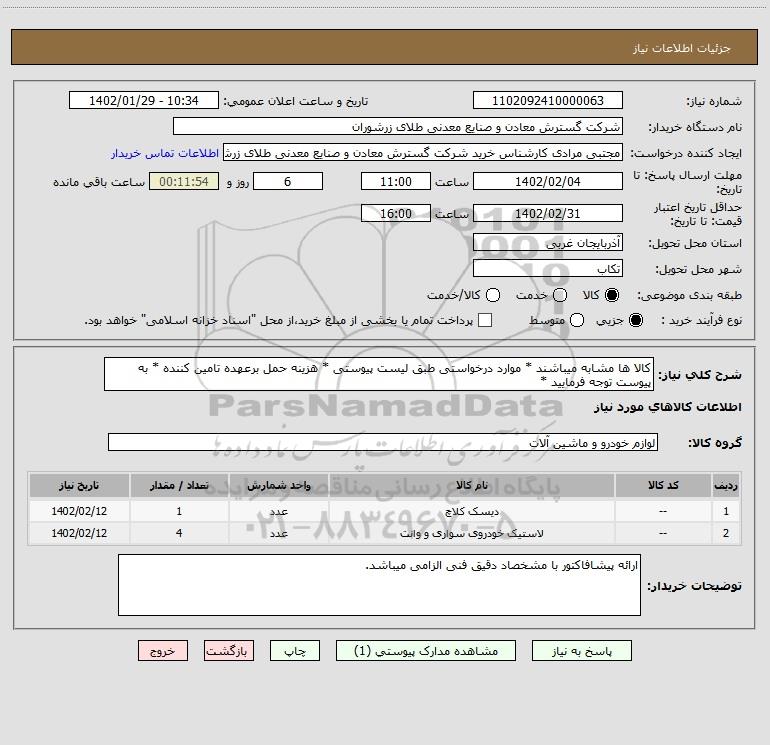This screenshot has height=745, width=770.
Task: Click the buyer organization name field
Action: [398, 127]
